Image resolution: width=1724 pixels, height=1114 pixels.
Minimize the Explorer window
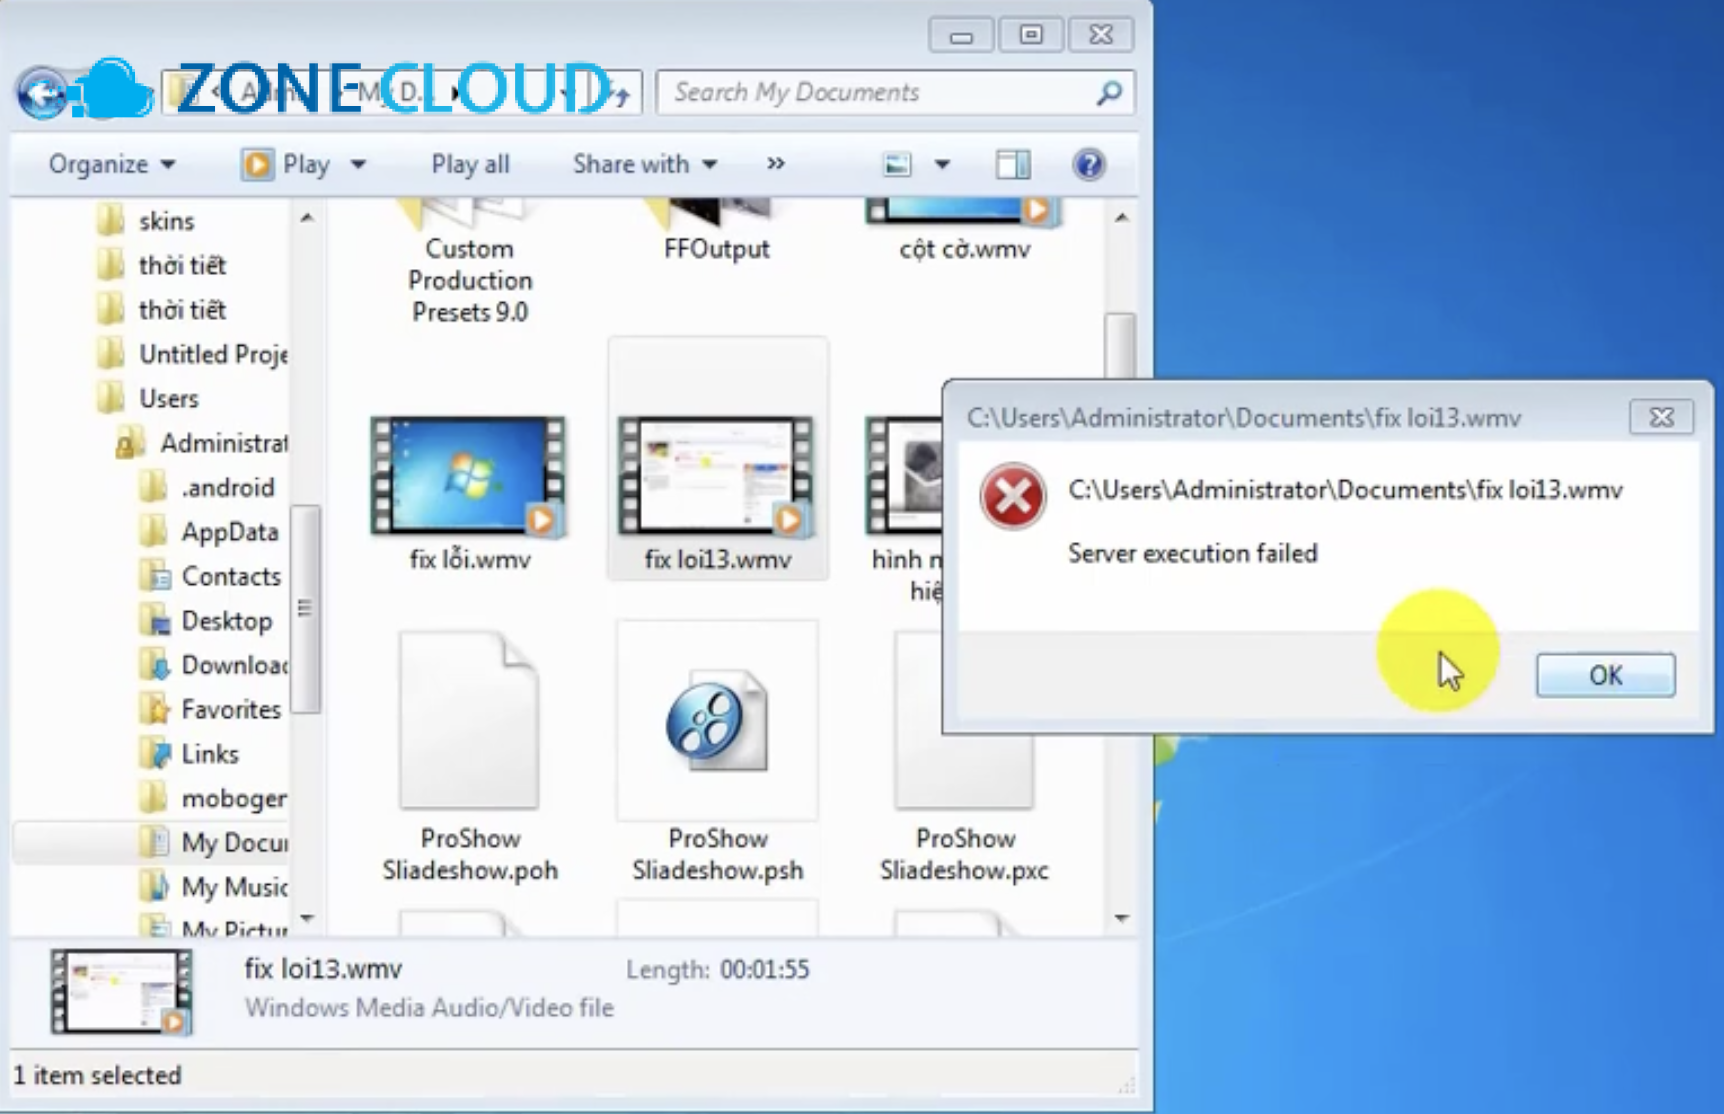(x=961, y=35)
